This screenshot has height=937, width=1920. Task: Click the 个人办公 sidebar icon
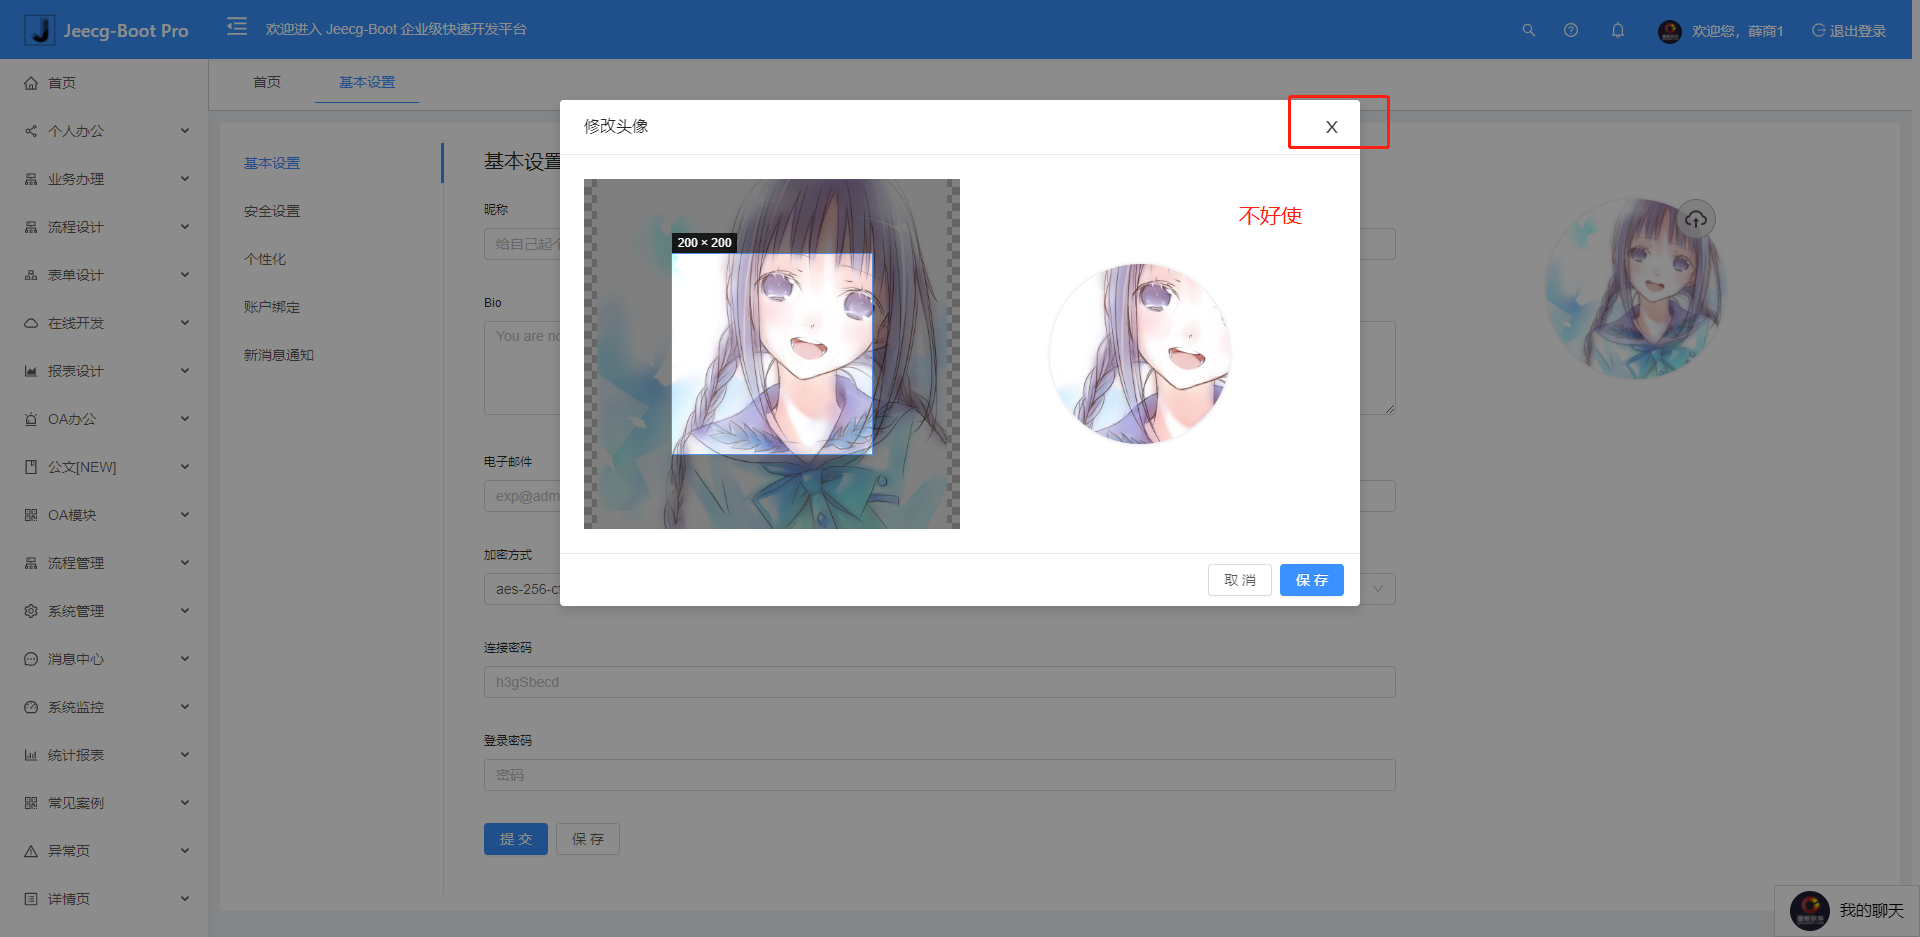click(x=31, y=131)
